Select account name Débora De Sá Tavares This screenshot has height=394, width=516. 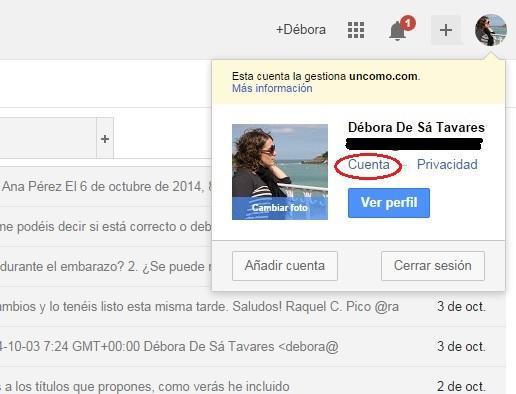[416, 127]
